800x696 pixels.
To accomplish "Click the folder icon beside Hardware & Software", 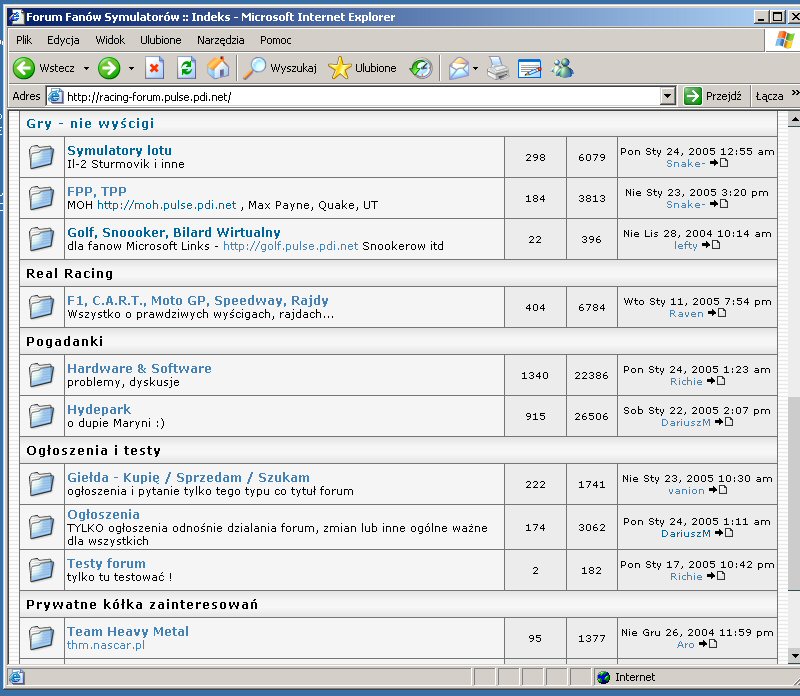I will click(41, 375).
